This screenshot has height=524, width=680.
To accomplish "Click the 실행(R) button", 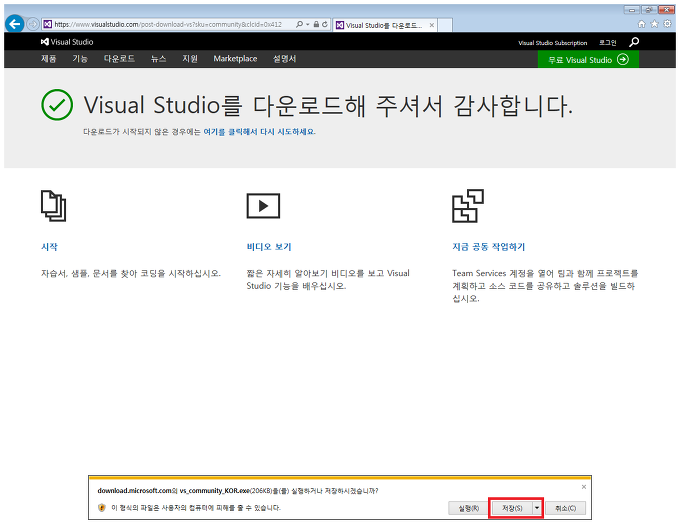I will pyautogui.click(x=468, y=508).
